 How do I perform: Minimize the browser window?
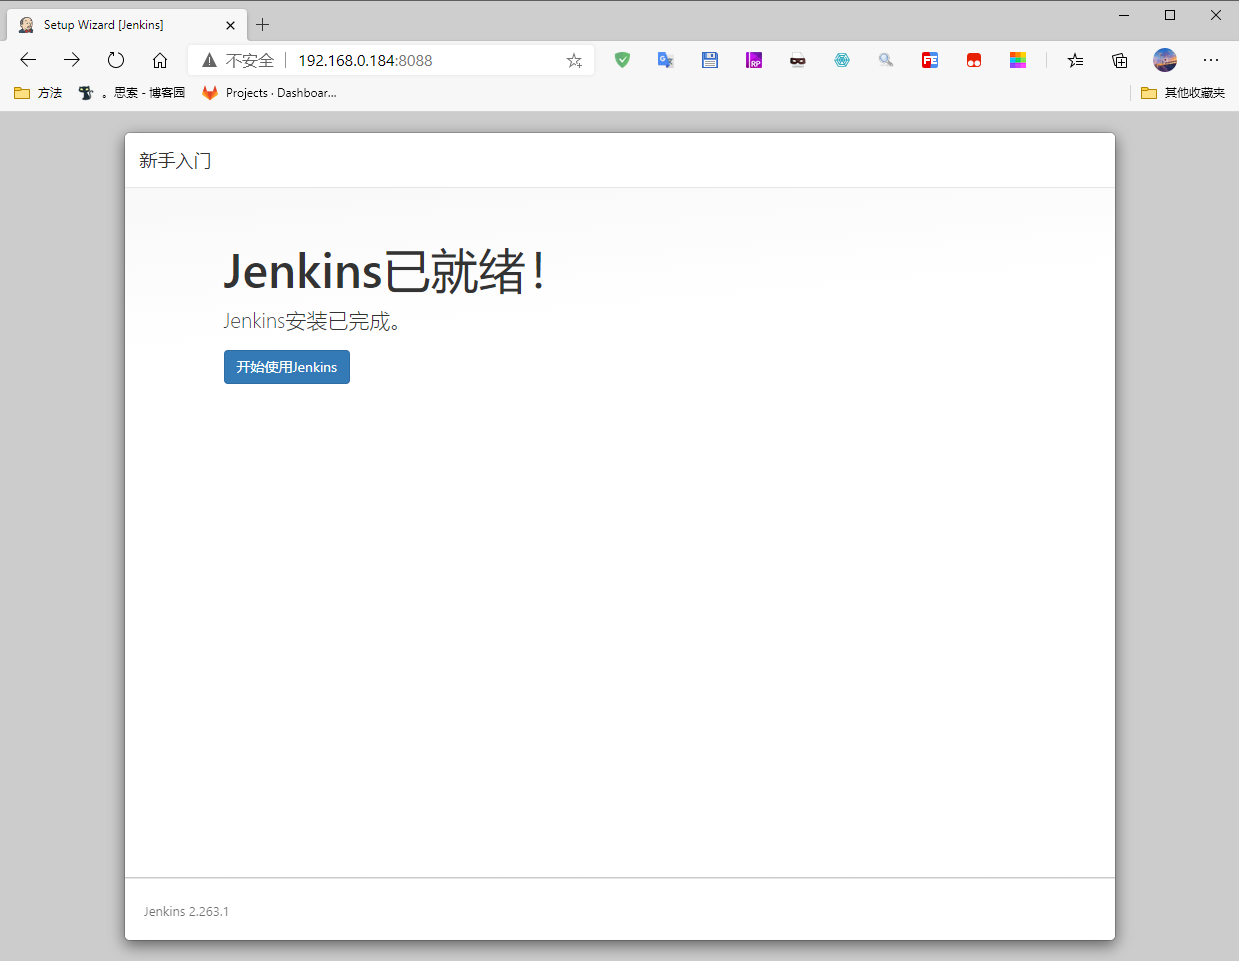point(1124,15)
